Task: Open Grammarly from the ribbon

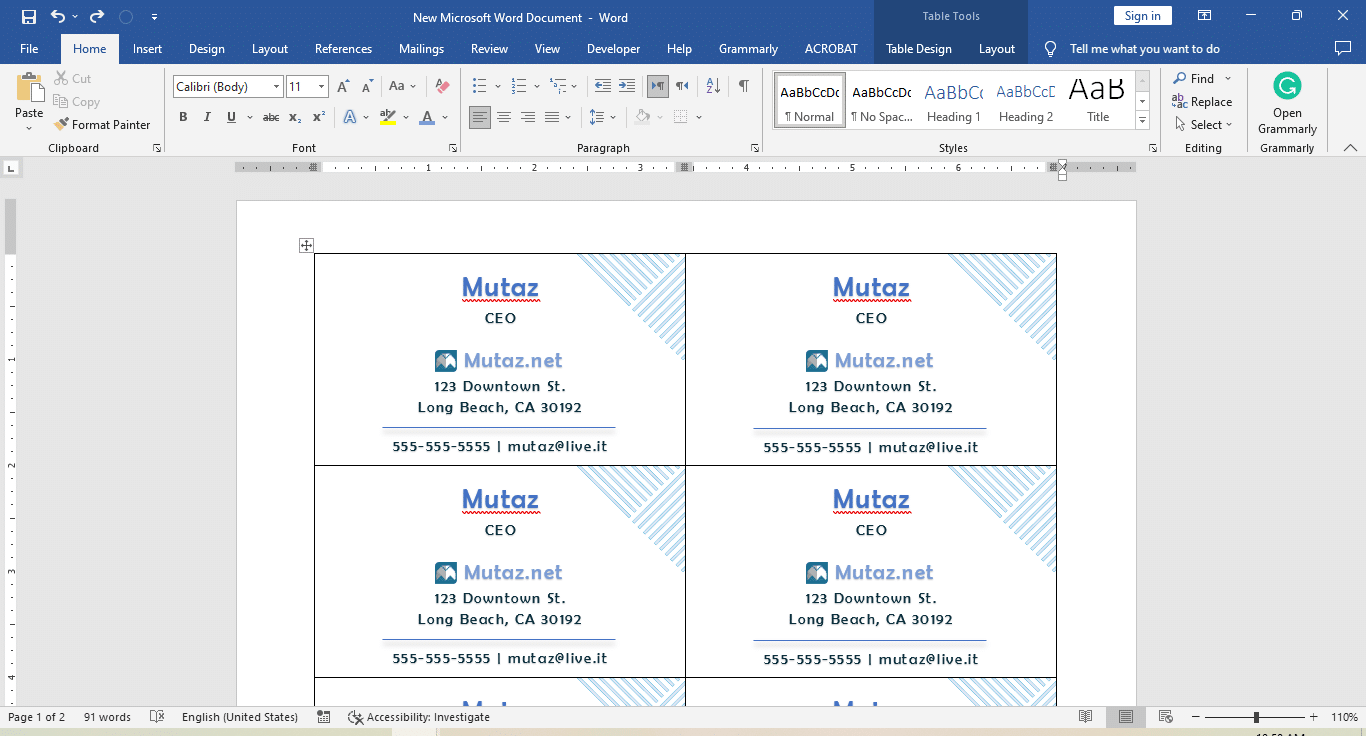Action: [1287, 104]
